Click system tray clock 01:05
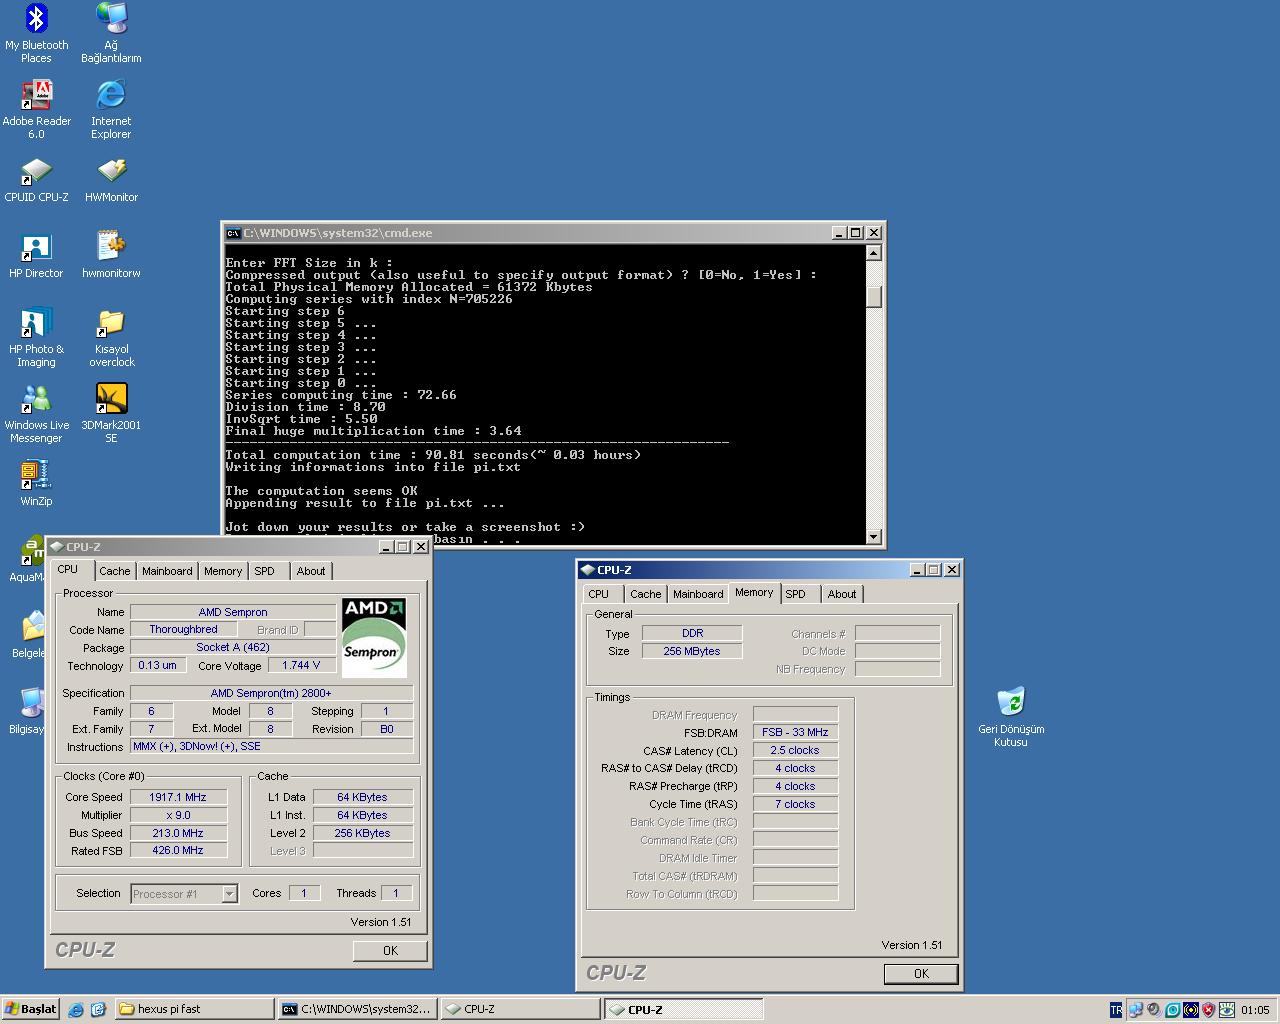 click(1254, 1010)
